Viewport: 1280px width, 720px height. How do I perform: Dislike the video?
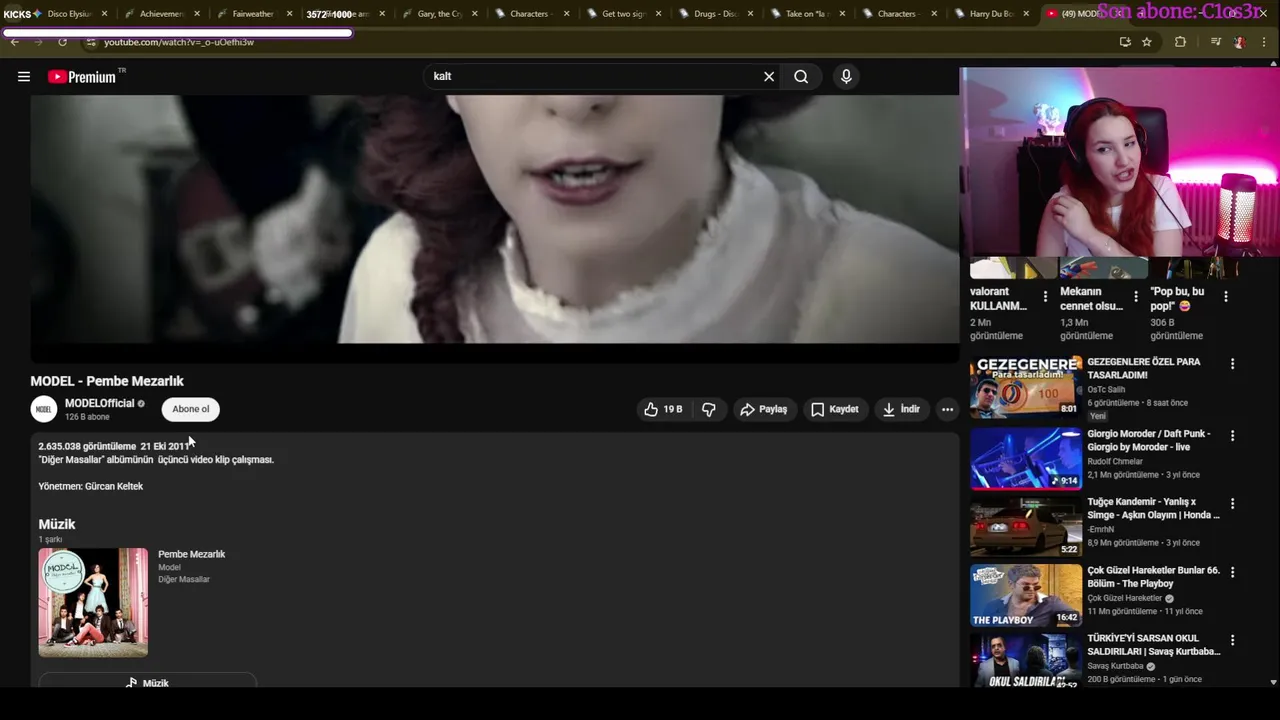(708, 409)
